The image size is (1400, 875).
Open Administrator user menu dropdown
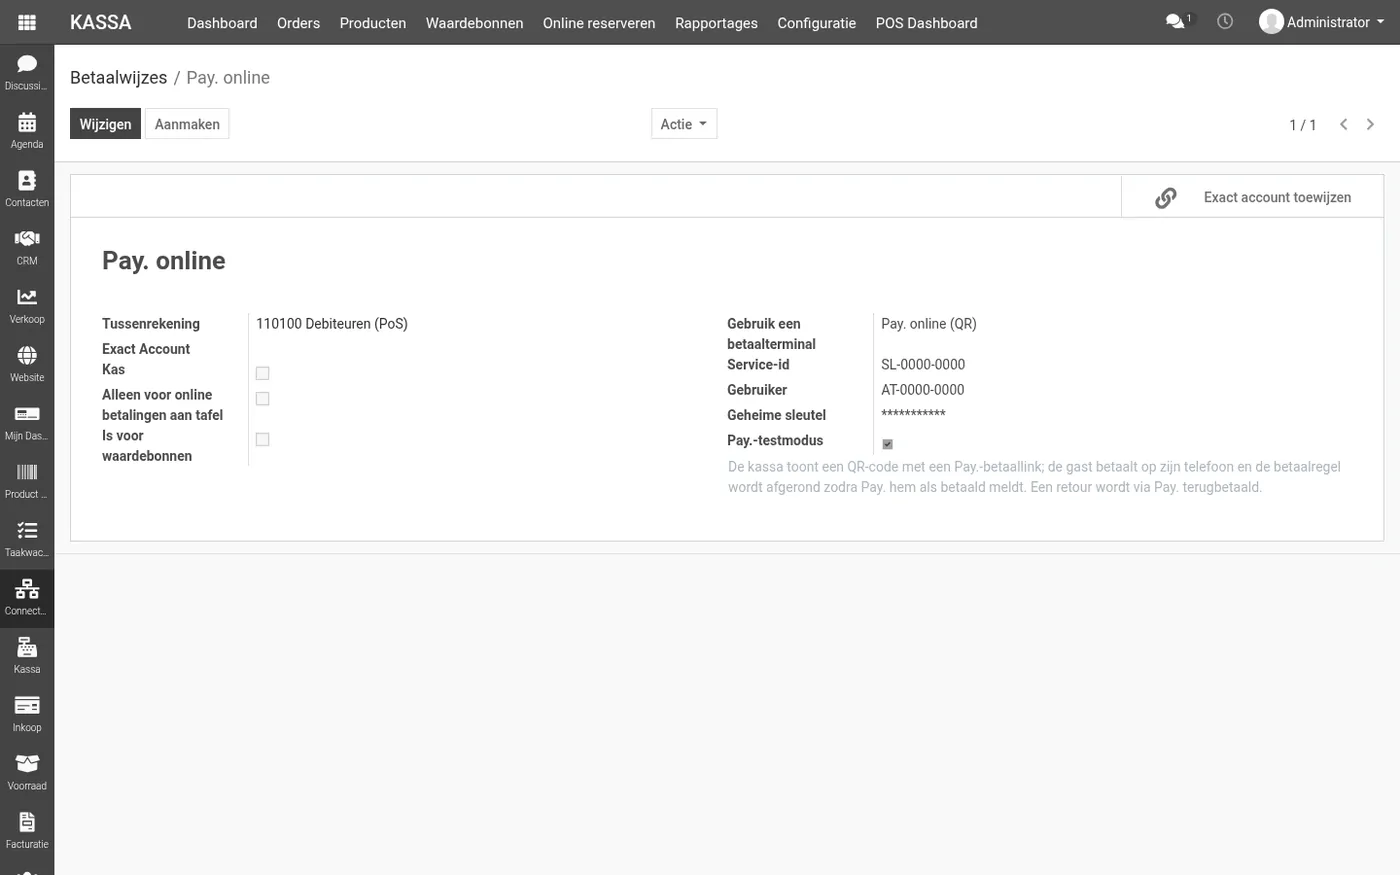(1322, 22)
